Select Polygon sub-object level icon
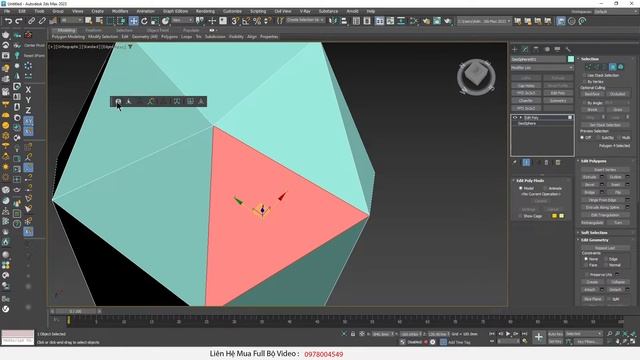640x360 pixels. pyautogui.click(x=613, y=67)
